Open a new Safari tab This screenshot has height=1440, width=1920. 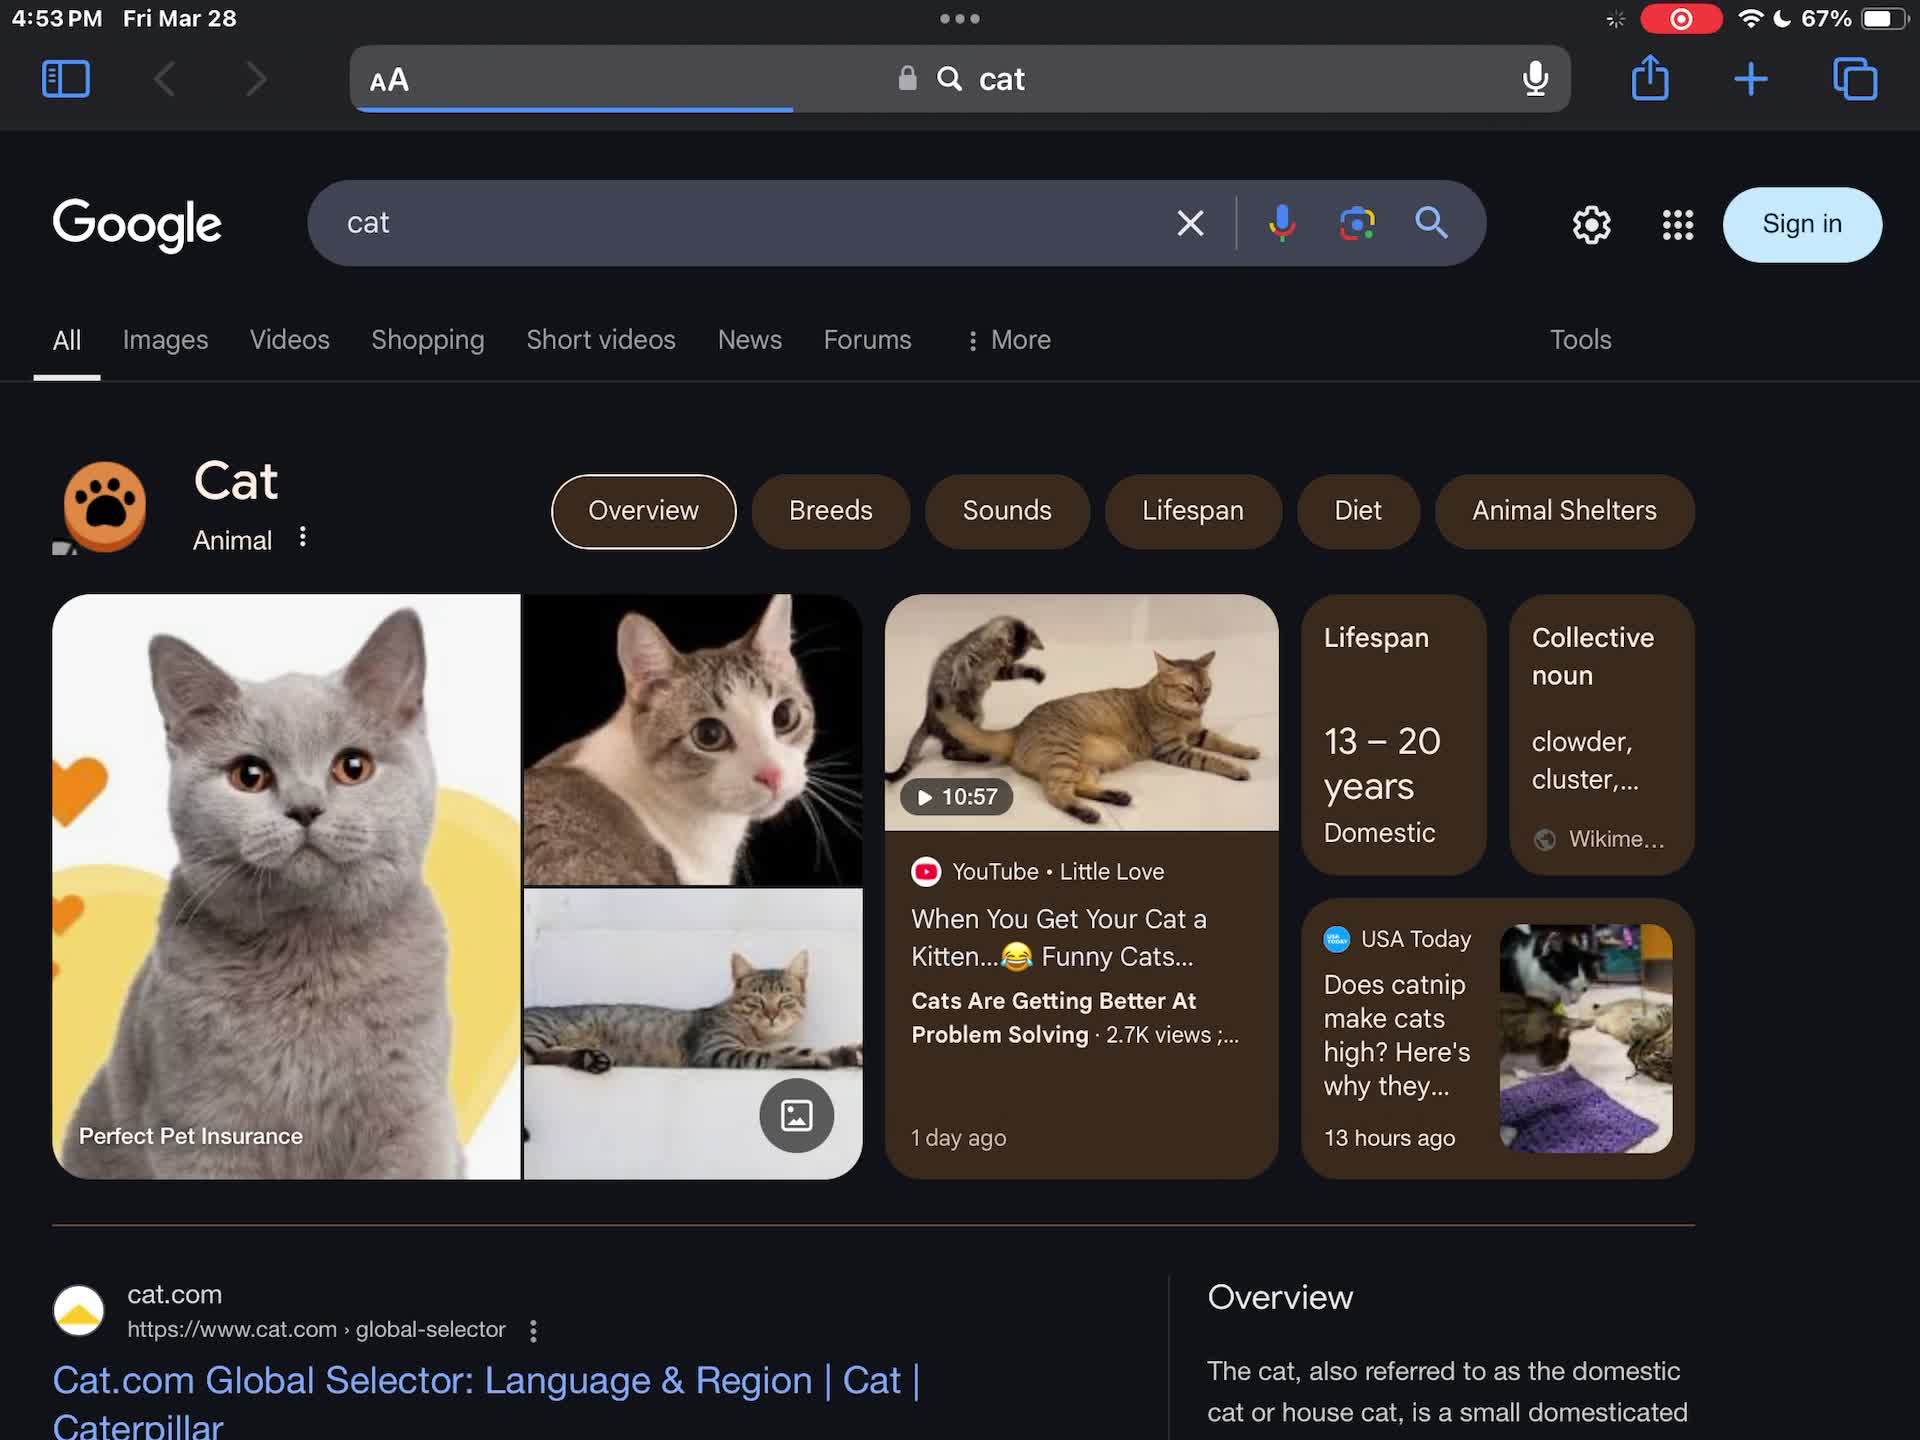pyautogui.click(x=1751, y=79)
